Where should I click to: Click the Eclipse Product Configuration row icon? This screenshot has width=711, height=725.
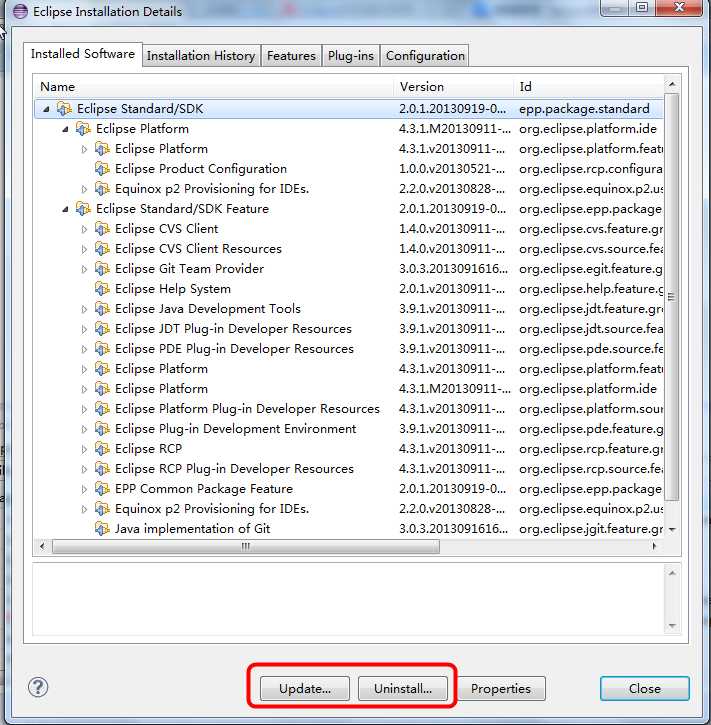[x=102, y=169]
